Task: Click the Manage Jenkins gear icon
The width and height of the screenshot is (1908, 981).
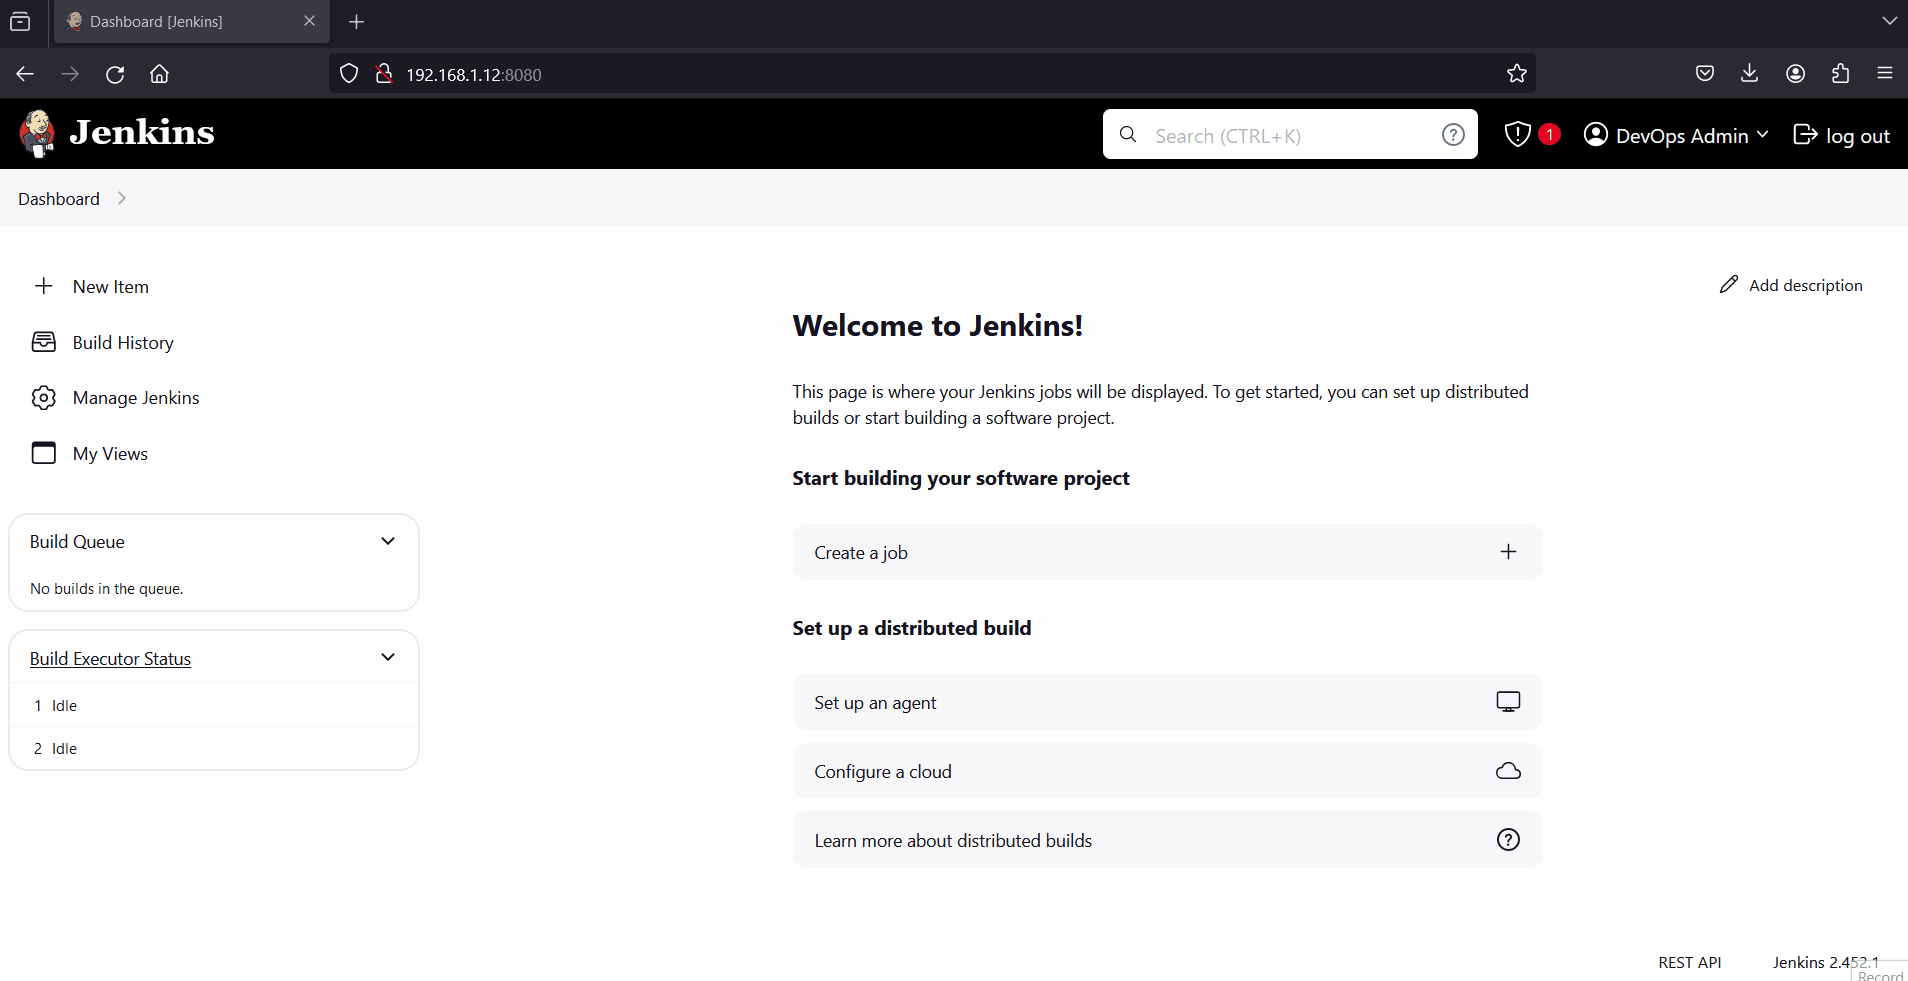Action: 44,398
